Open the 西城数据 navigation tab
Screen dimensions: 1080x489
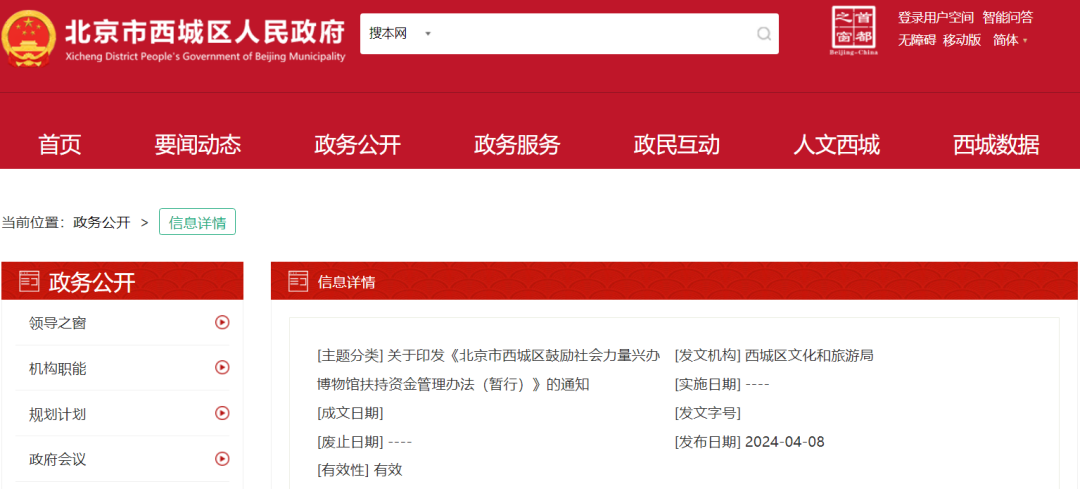(997, 145)
